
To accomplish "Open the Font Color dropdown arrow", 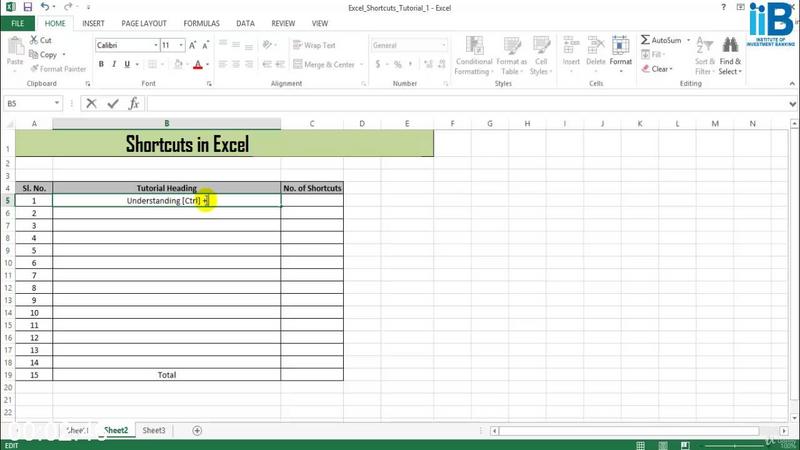I will coord(208,65).
